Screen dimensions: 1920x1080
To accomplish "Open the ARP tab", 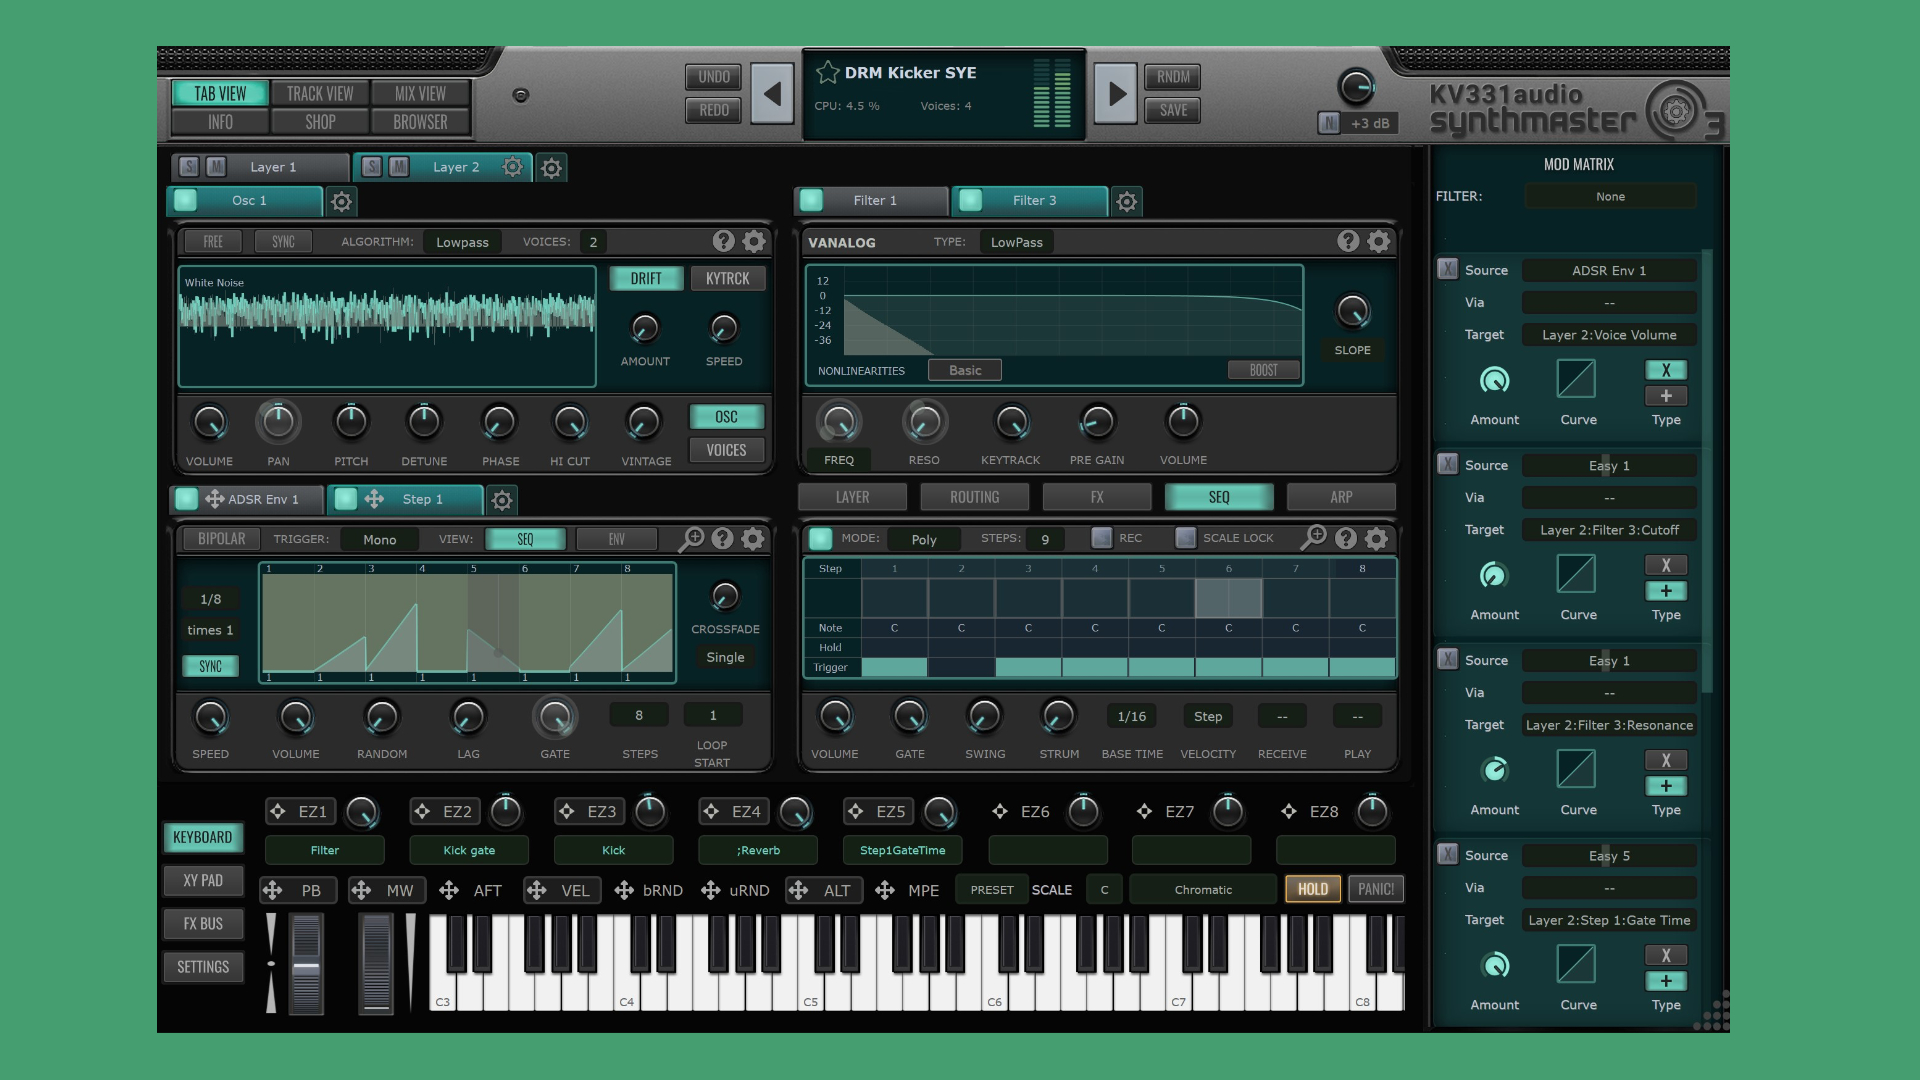I will point(1340,496).
